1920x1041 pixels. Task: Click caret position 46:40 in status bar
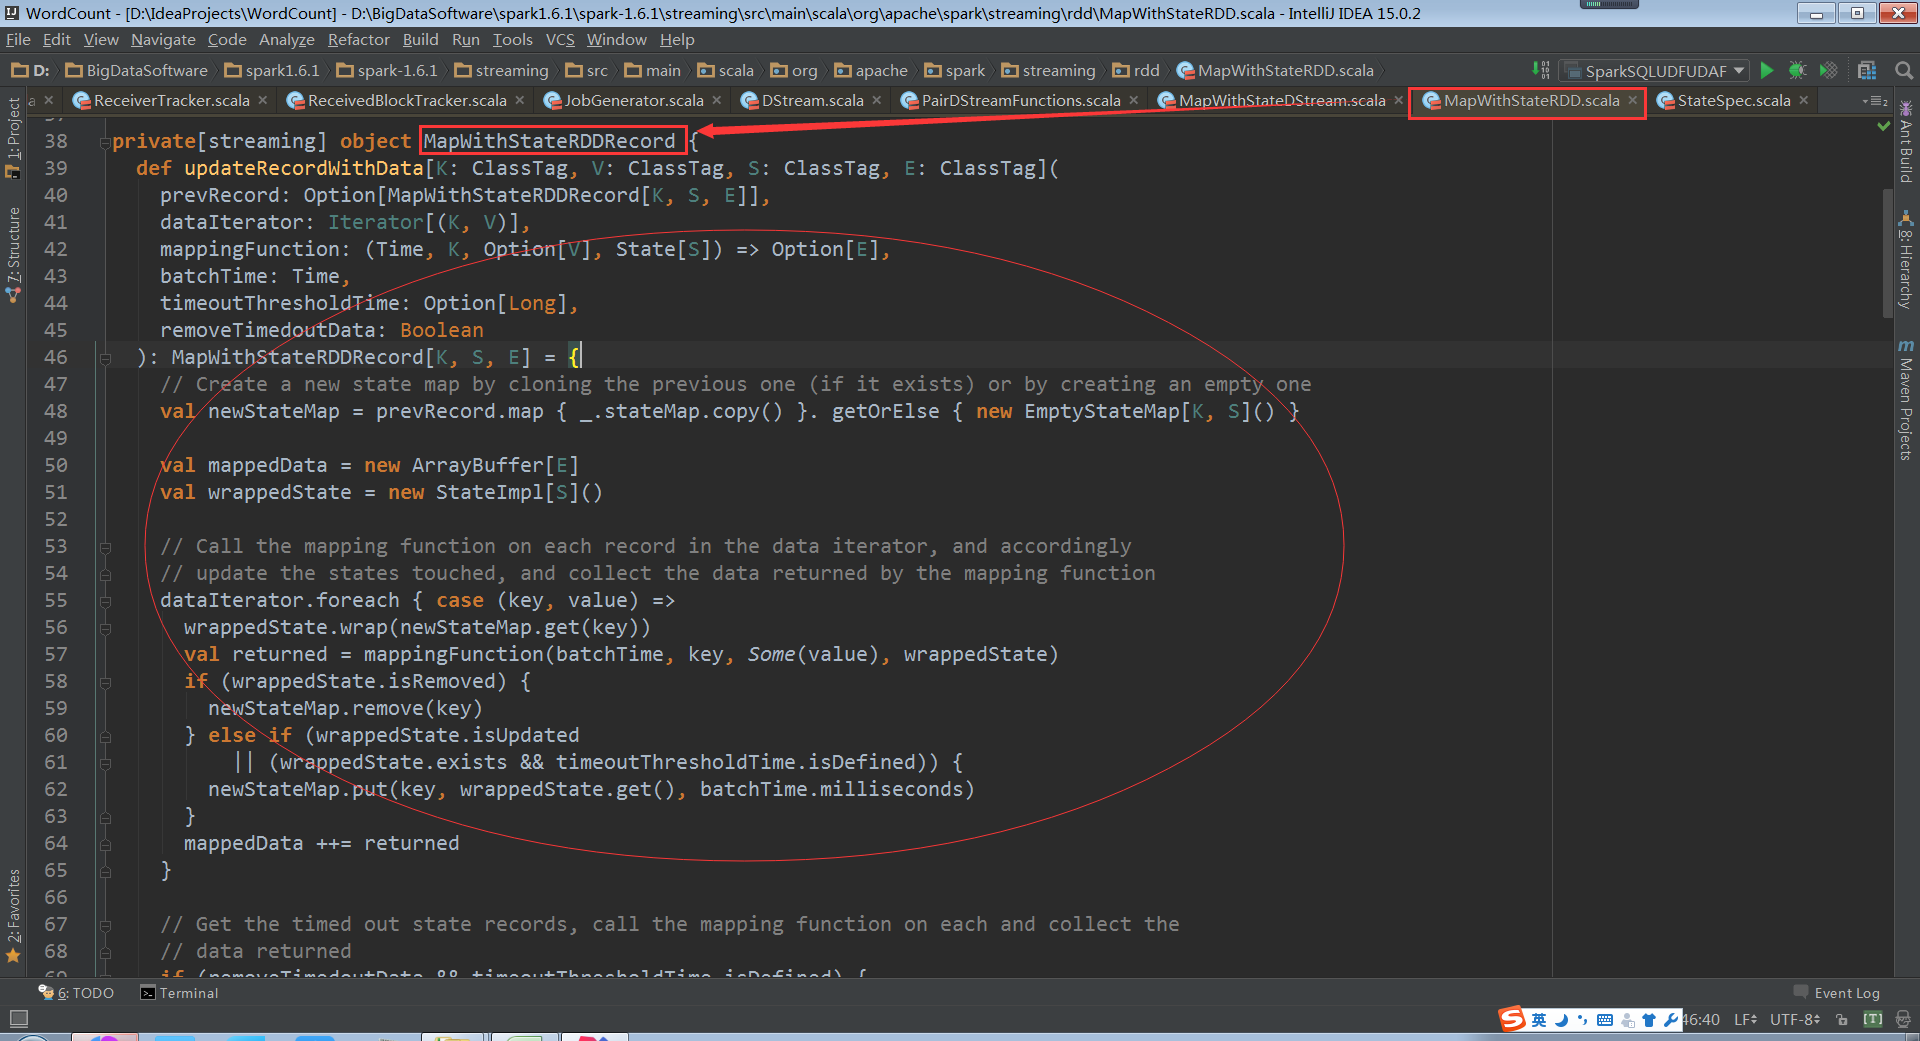1701,1020
